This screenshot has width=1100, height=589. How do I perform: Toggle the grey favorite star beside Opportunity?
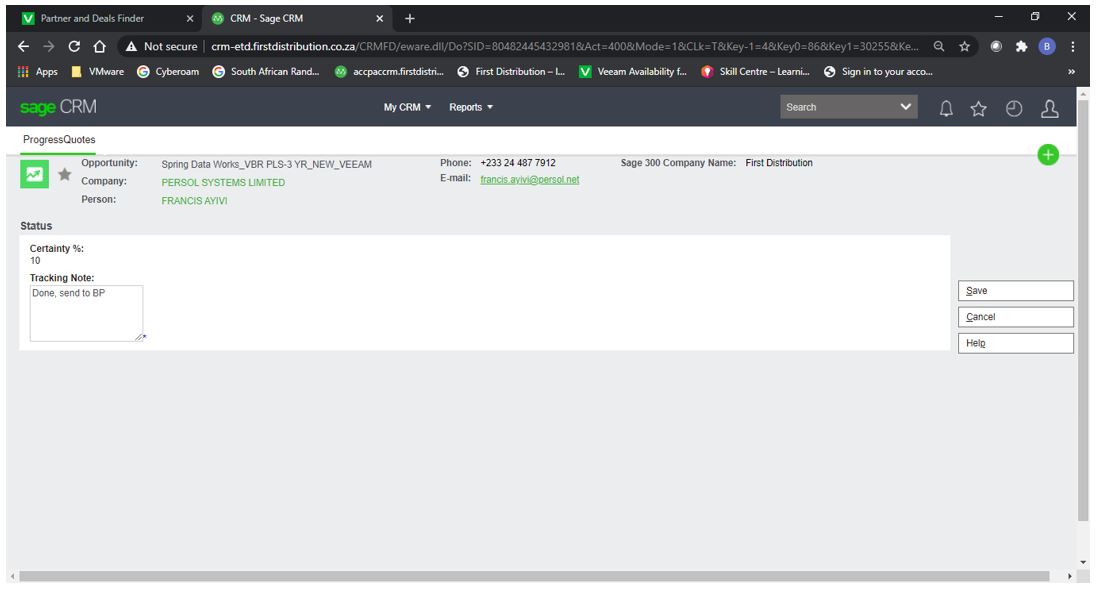click(65, 176)
